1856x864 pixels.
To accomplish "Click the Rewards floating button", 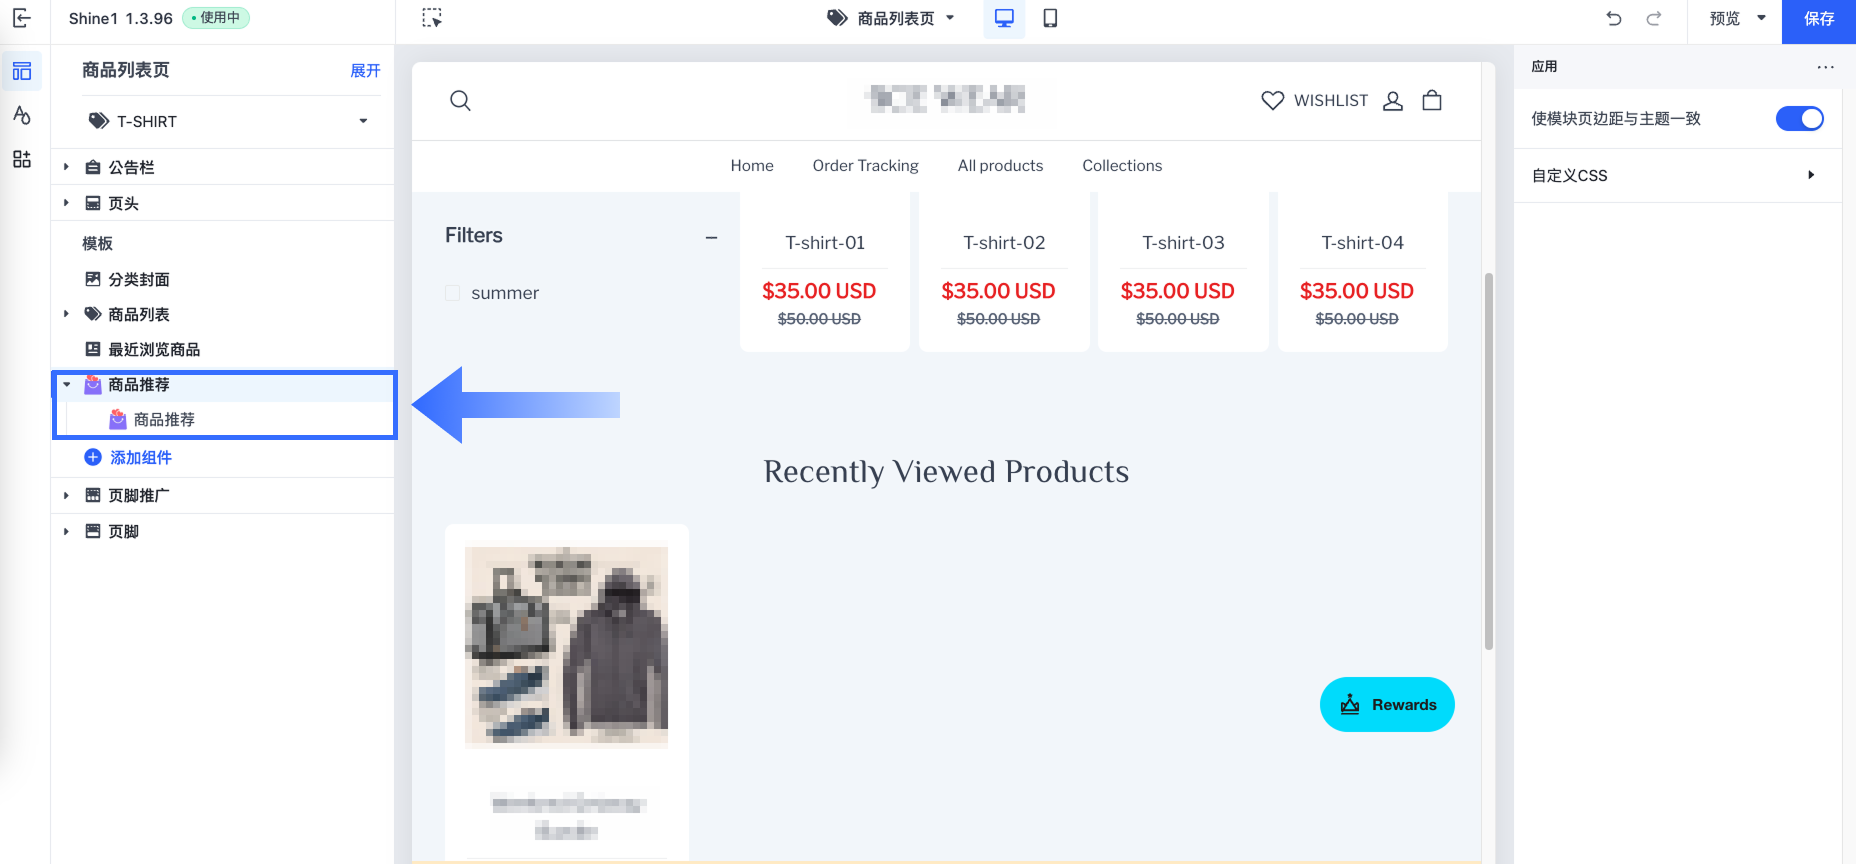I will pyautogui.click(x=1387, y=705).
